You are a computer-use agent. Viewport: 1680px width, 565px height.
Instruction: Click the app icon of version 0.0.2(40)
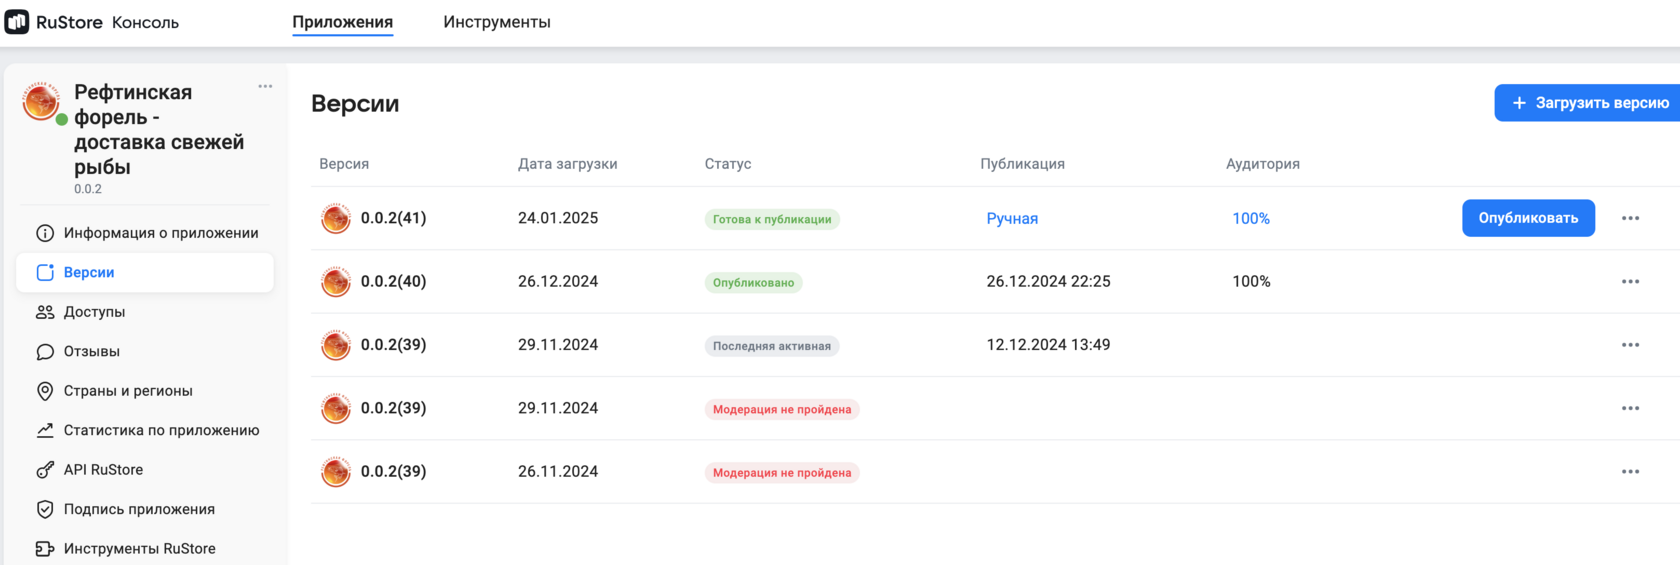336,281
